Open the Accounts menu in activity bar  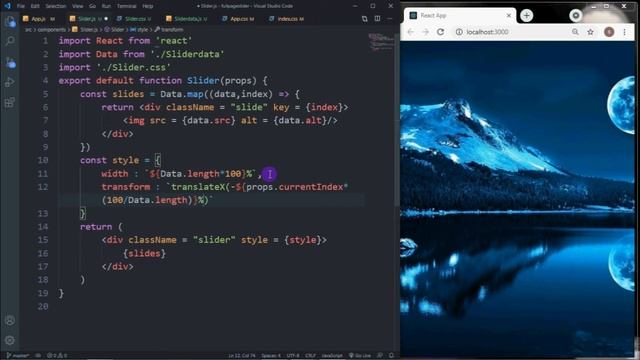click(x=10, y=320)
